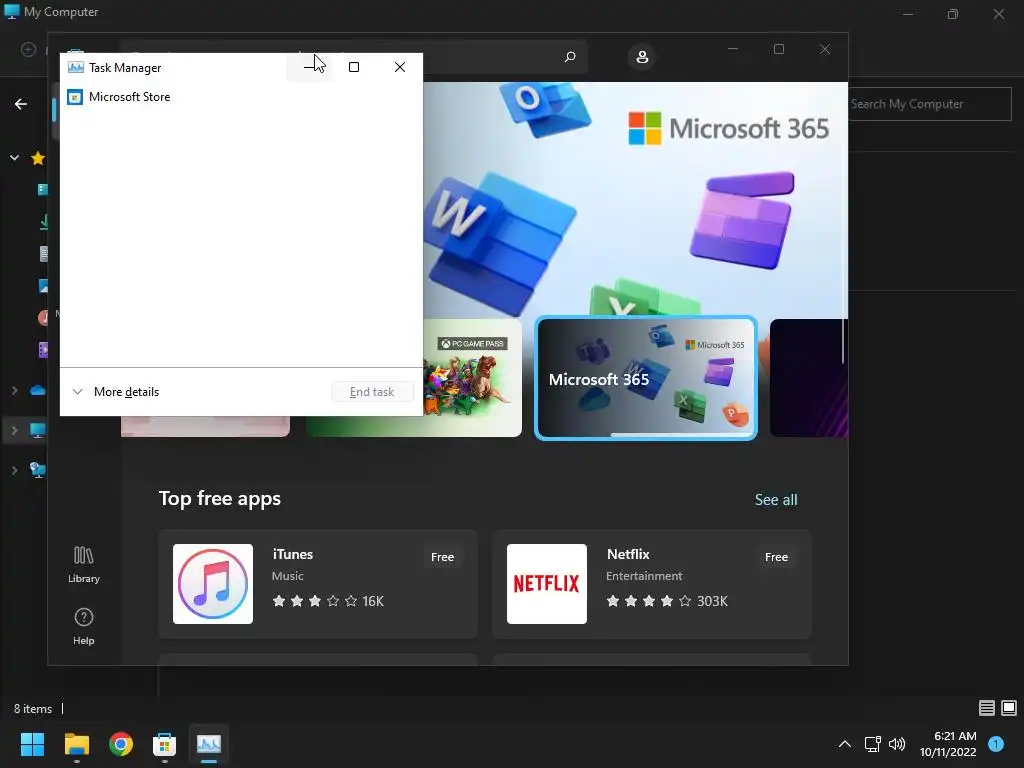This screenshot has height=768, width=1024.
Task: Click the Netflix app logo
Action: (x=547, y=584)
